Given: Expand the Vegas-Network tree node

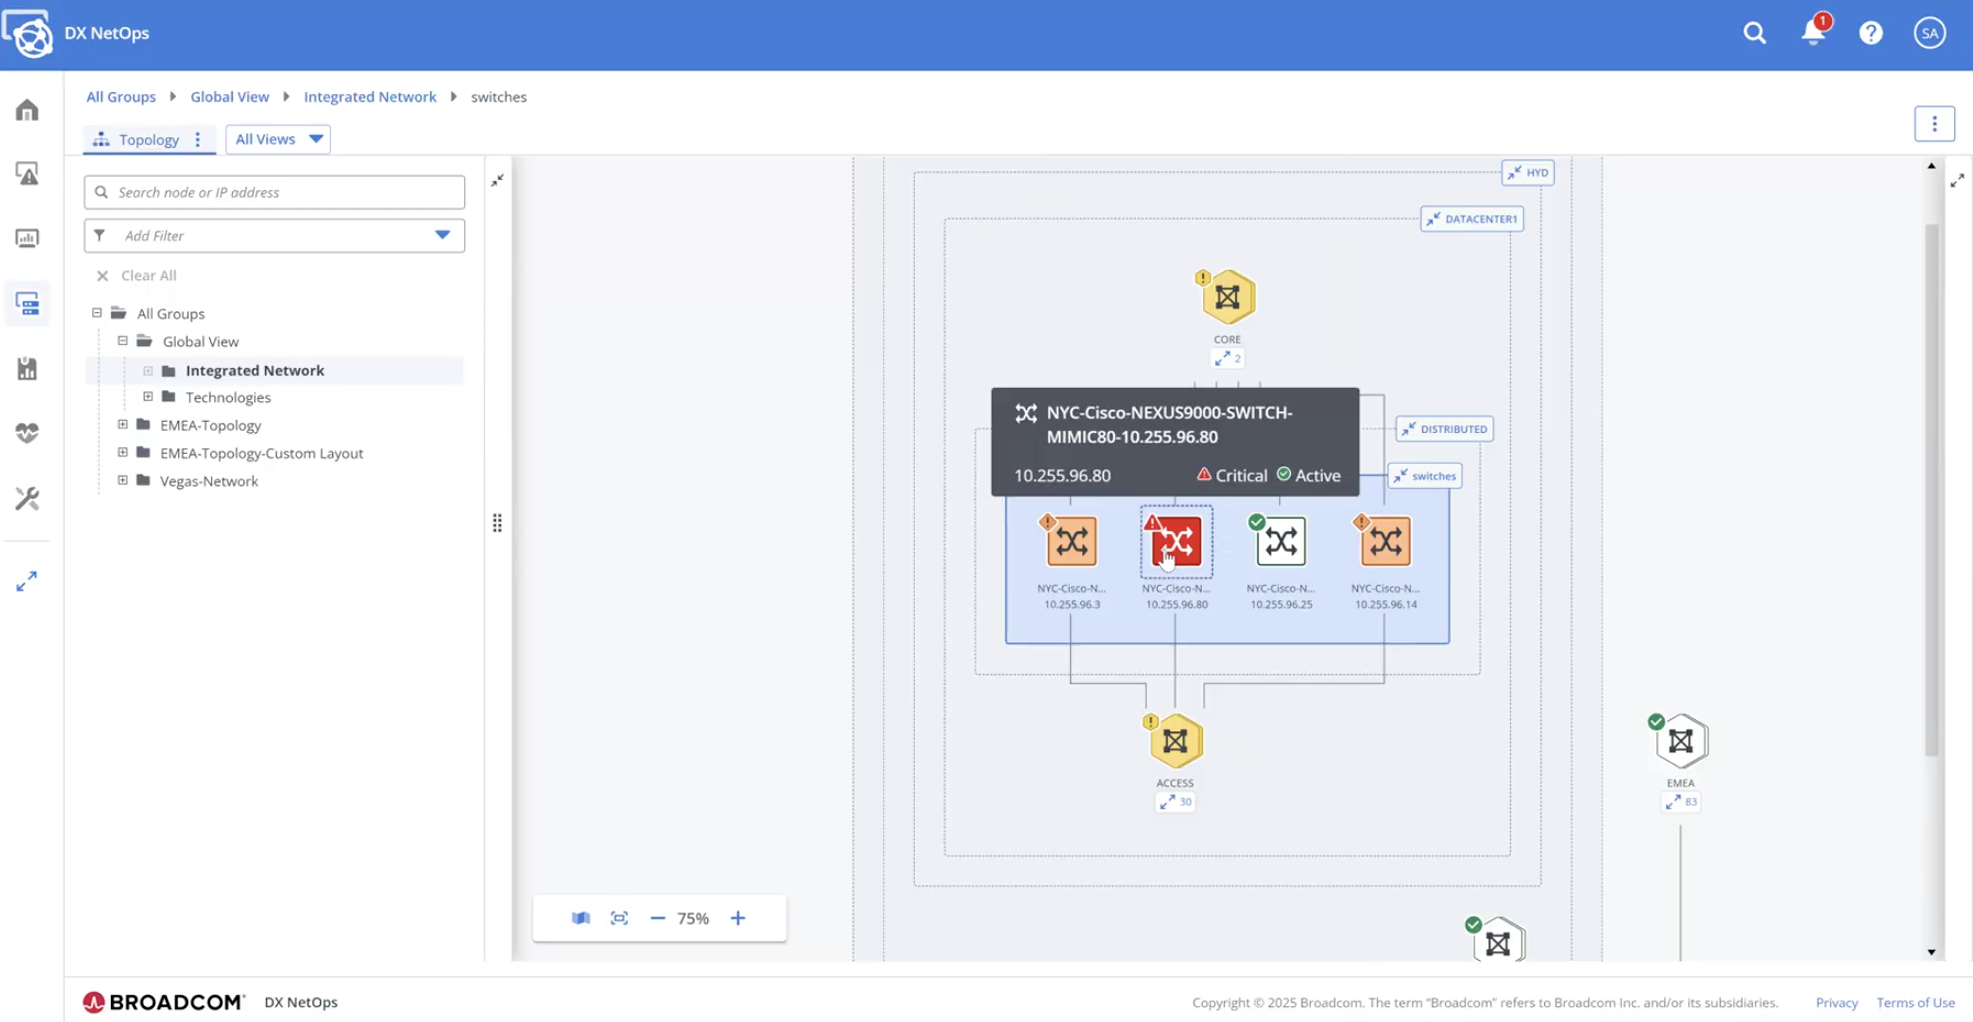Looking at the screenshot, I should [x=122, y=480].
